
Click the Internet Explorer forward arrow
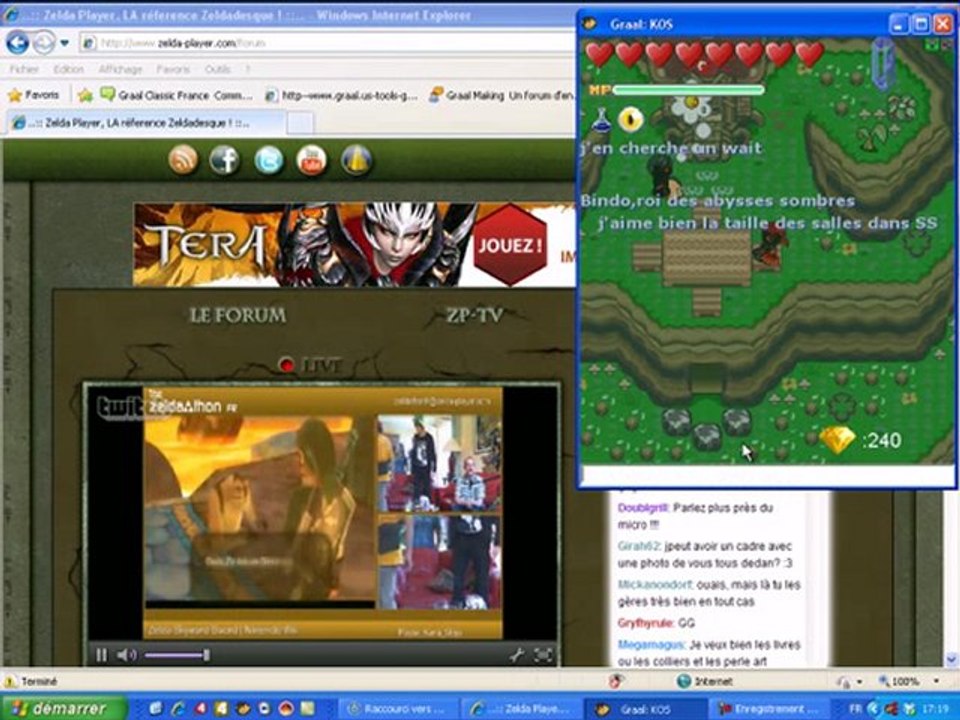pos(44,43)
